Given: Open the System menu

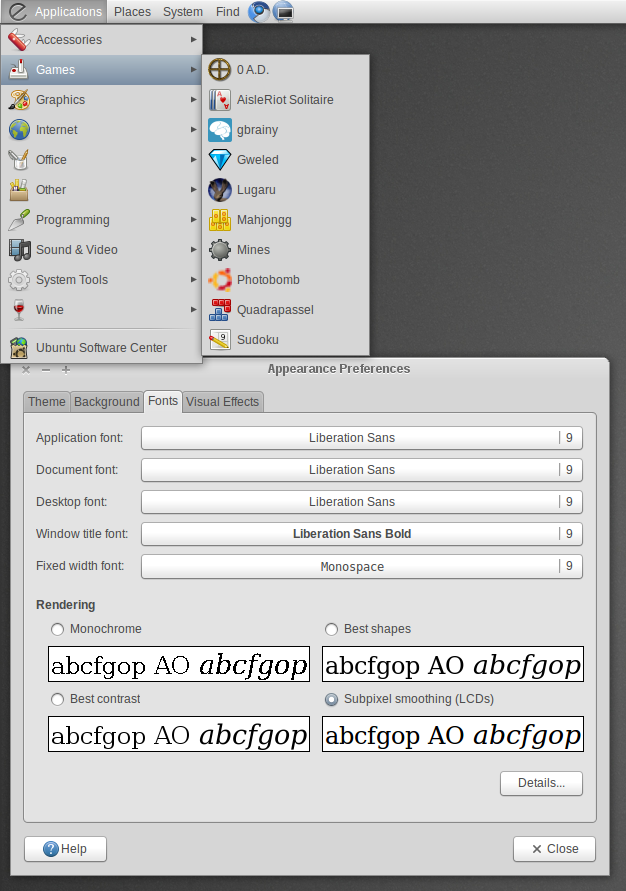Looking at the screenshot, I should [183, 12].
